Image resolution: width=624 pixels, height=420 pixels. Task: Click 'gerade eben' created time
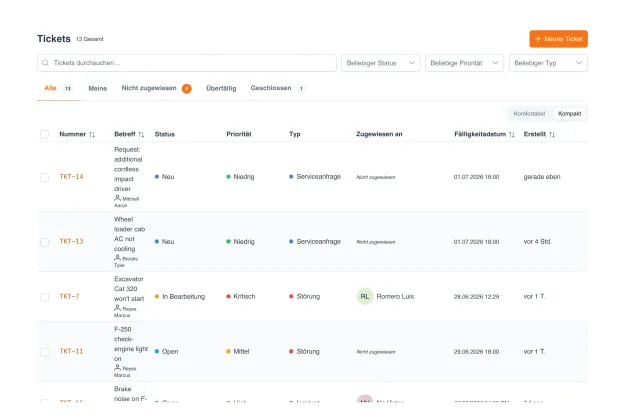(542, 177)
